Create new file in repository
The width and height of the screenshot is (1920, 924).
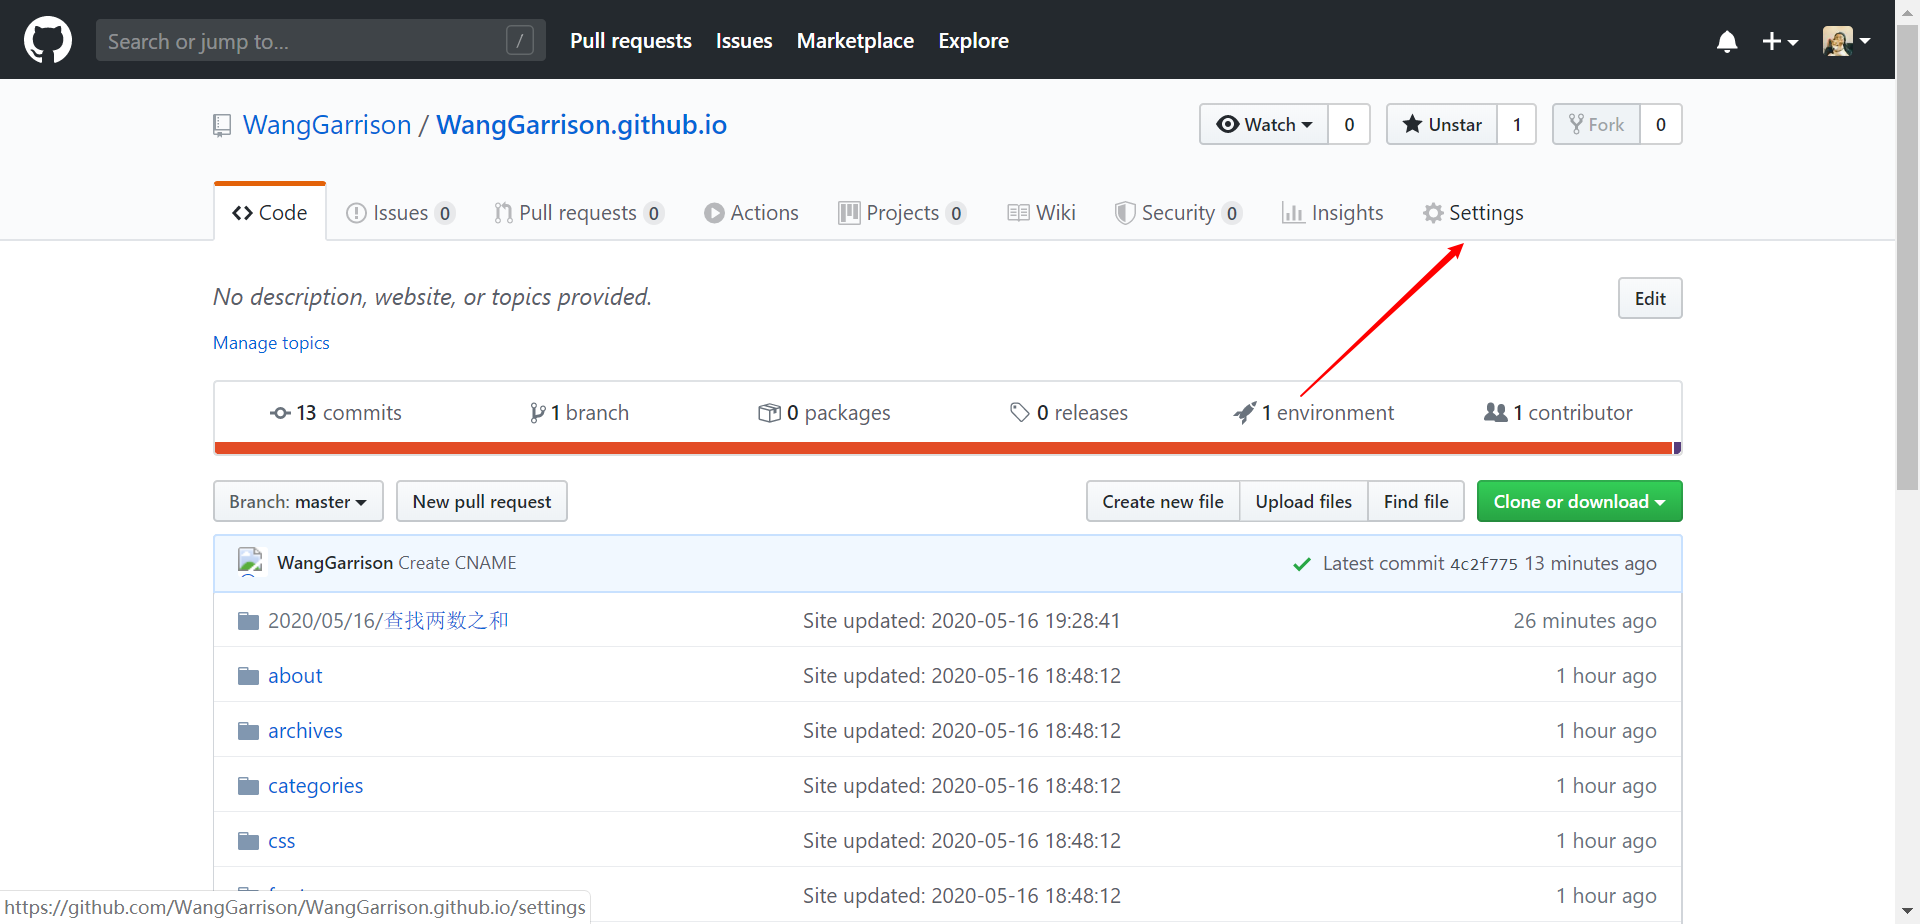pyautogui.click(x=1163, y=501)
